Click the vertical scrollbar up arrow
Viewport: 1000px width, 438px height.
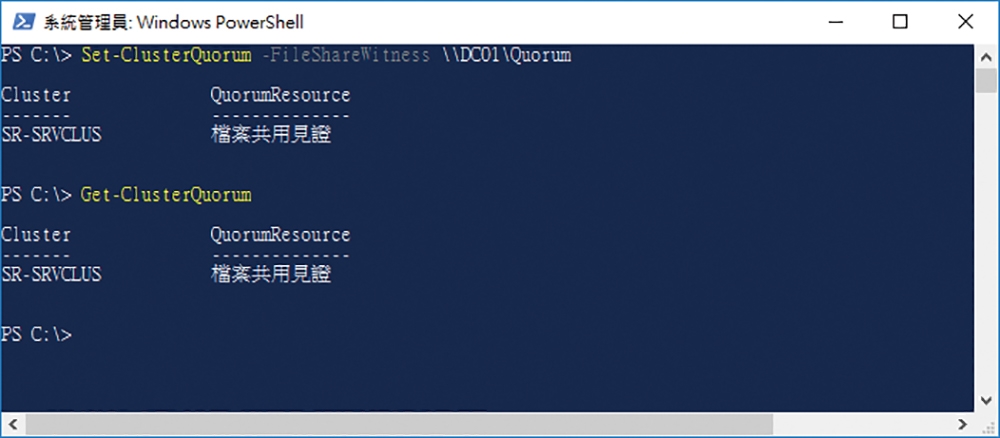click(x=986, y=57)
